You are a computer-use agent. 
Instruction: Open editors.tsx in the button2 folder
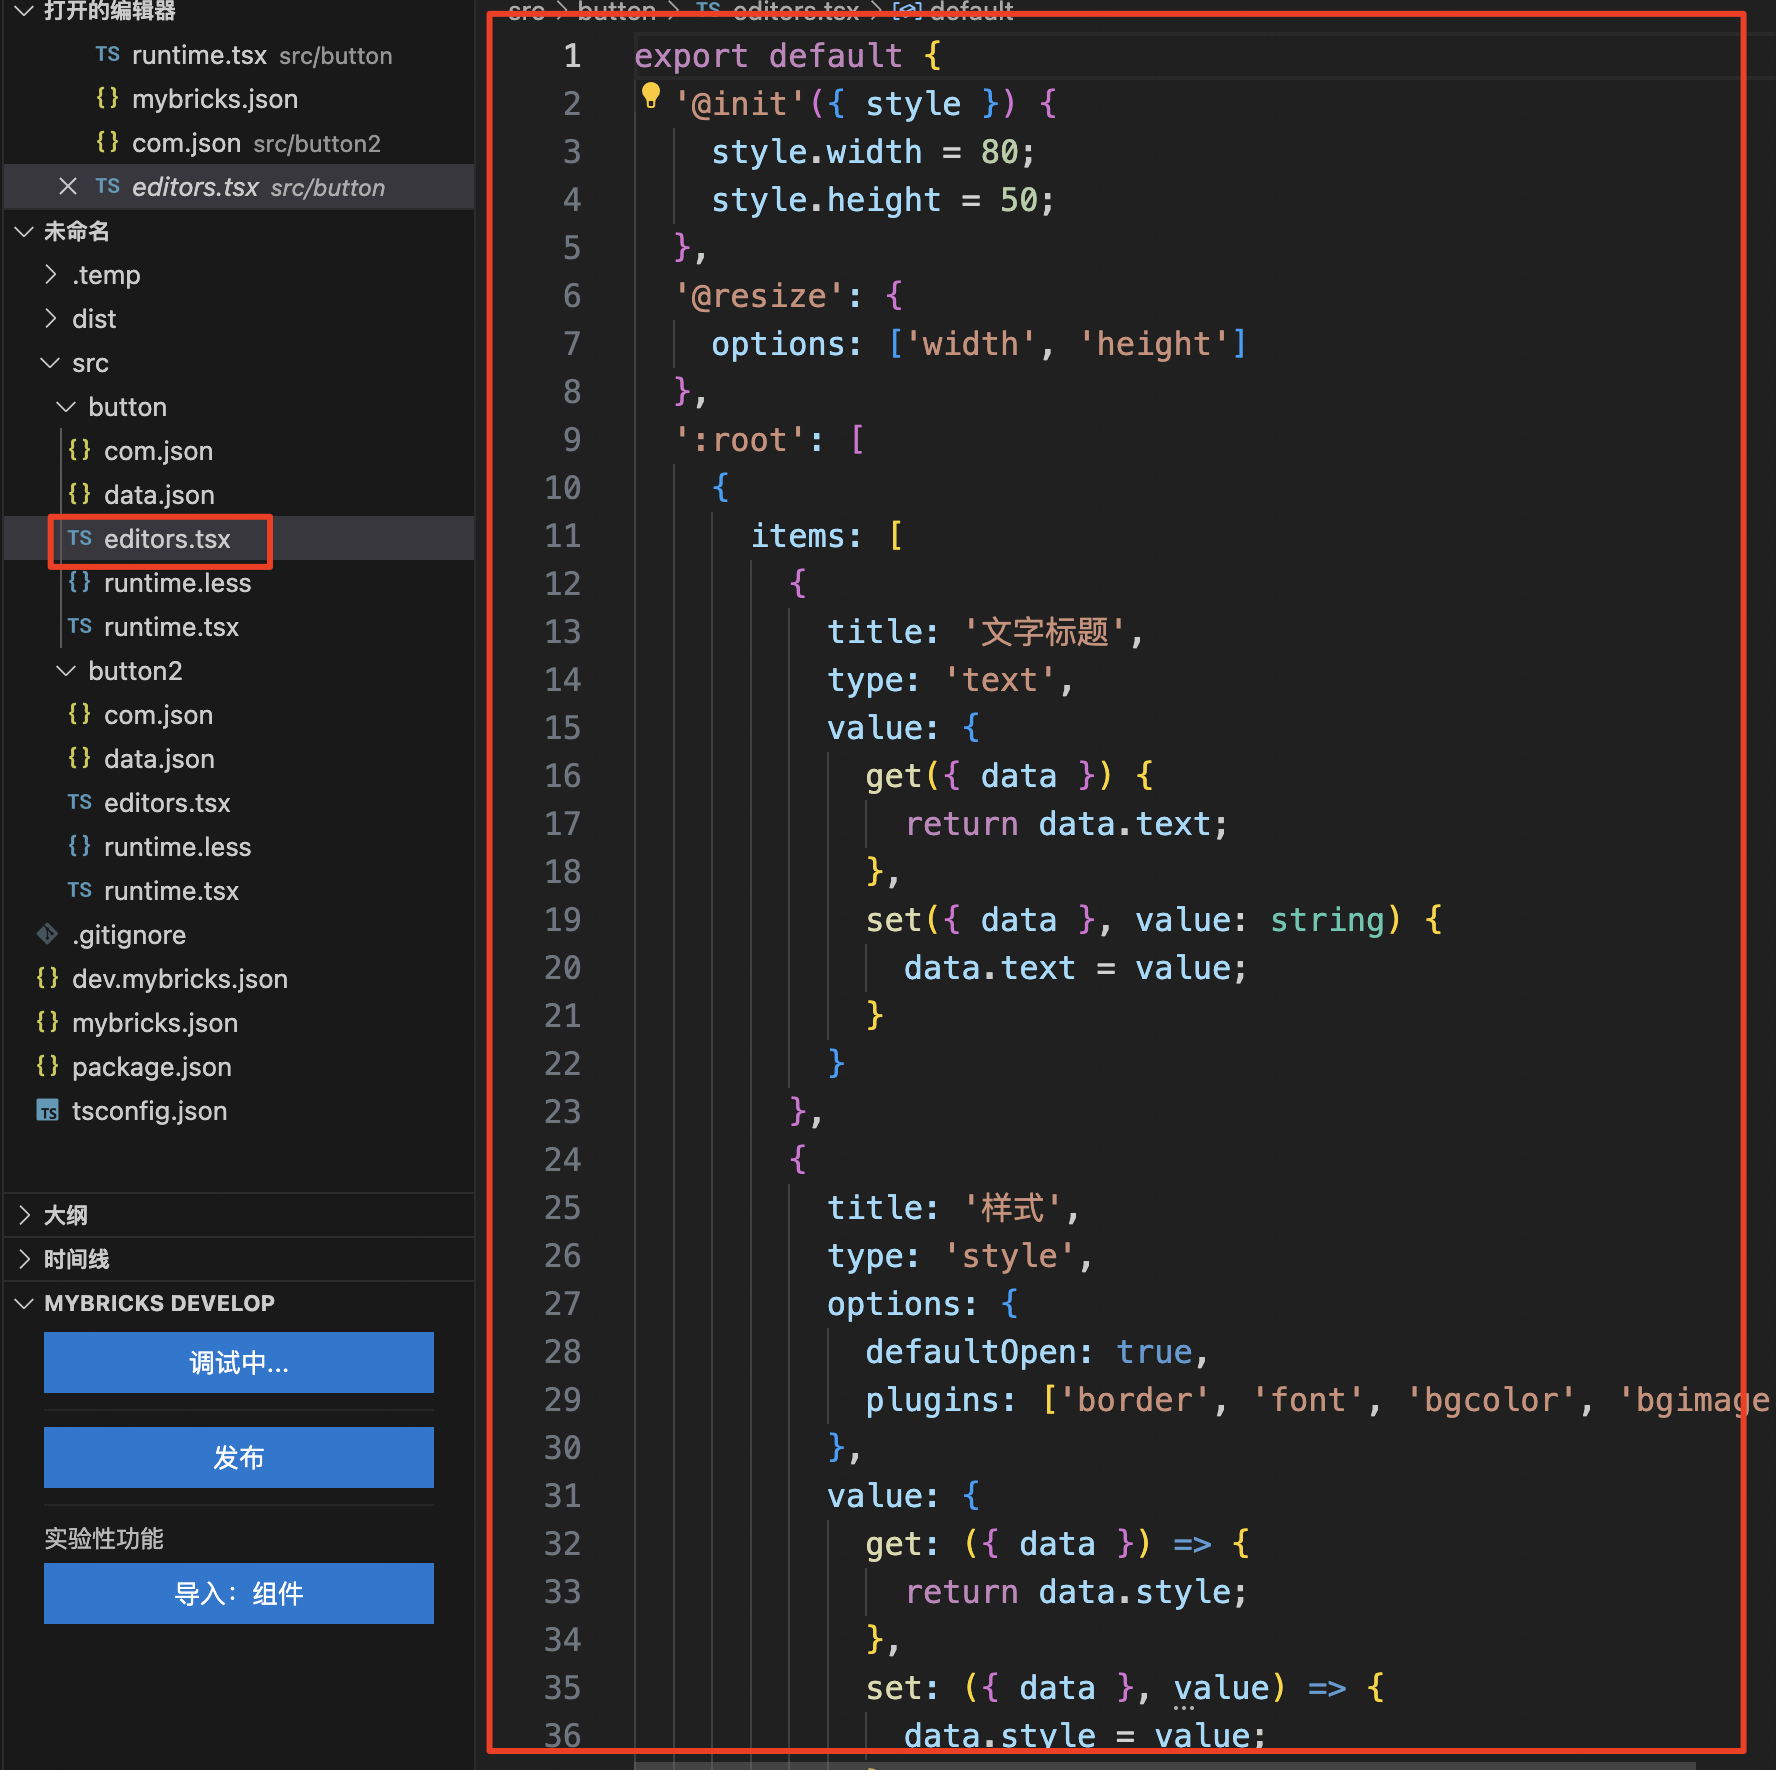(239, 803)
